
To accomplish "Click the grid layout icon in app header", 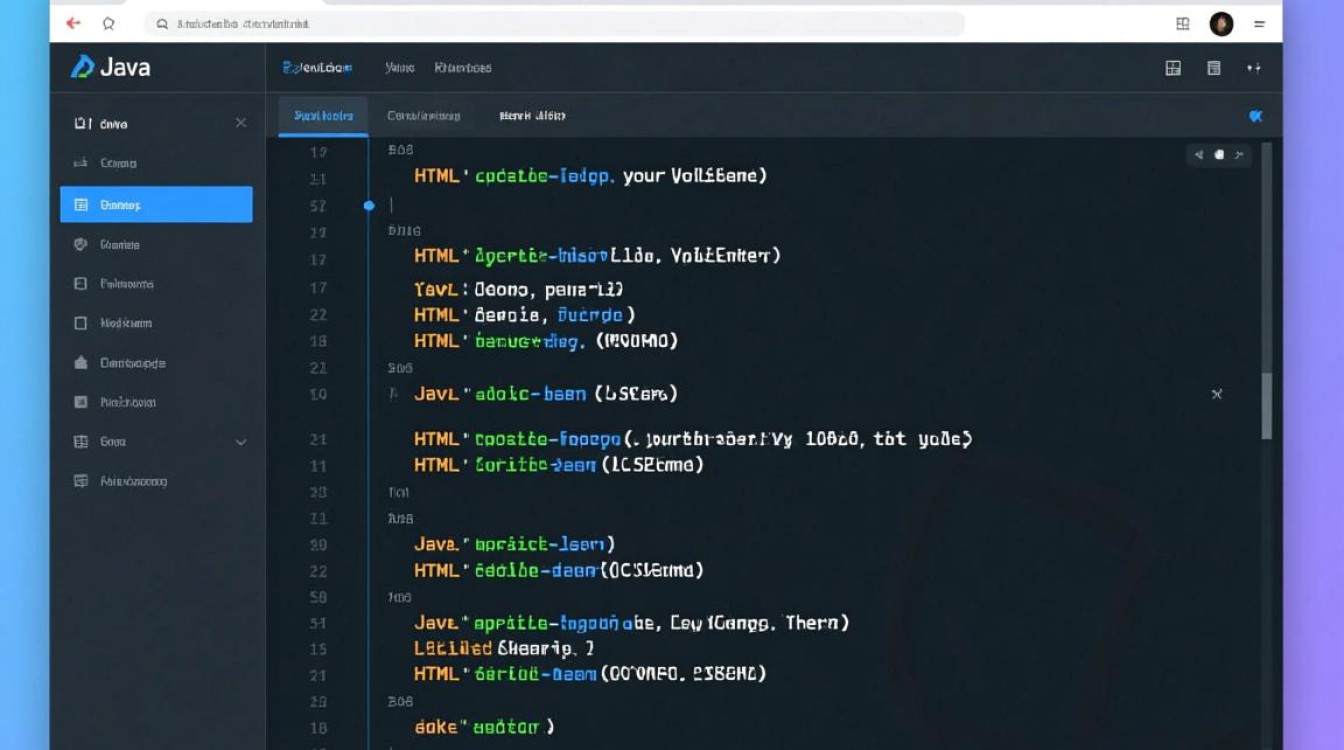I will [x=1173, y=68].
